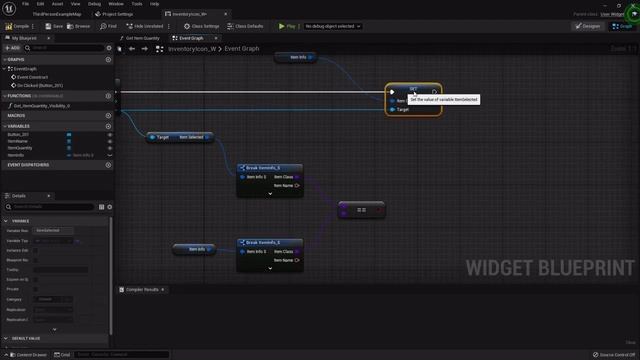Open the Asset menu

click(58, 4)
